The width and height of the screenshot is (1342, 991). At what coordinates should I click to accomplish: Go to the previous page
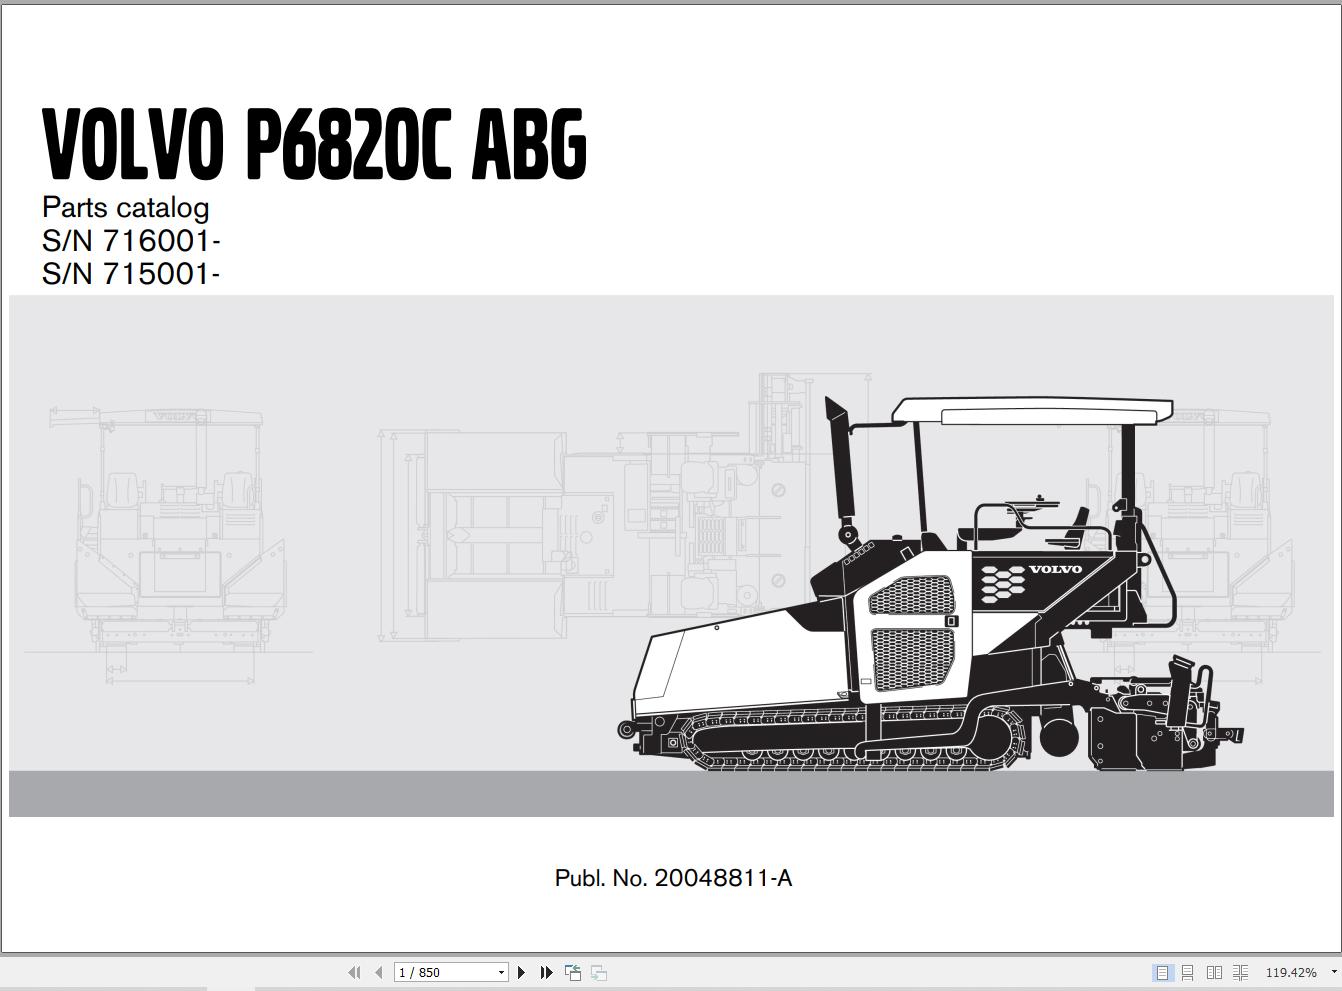point(378,972)
